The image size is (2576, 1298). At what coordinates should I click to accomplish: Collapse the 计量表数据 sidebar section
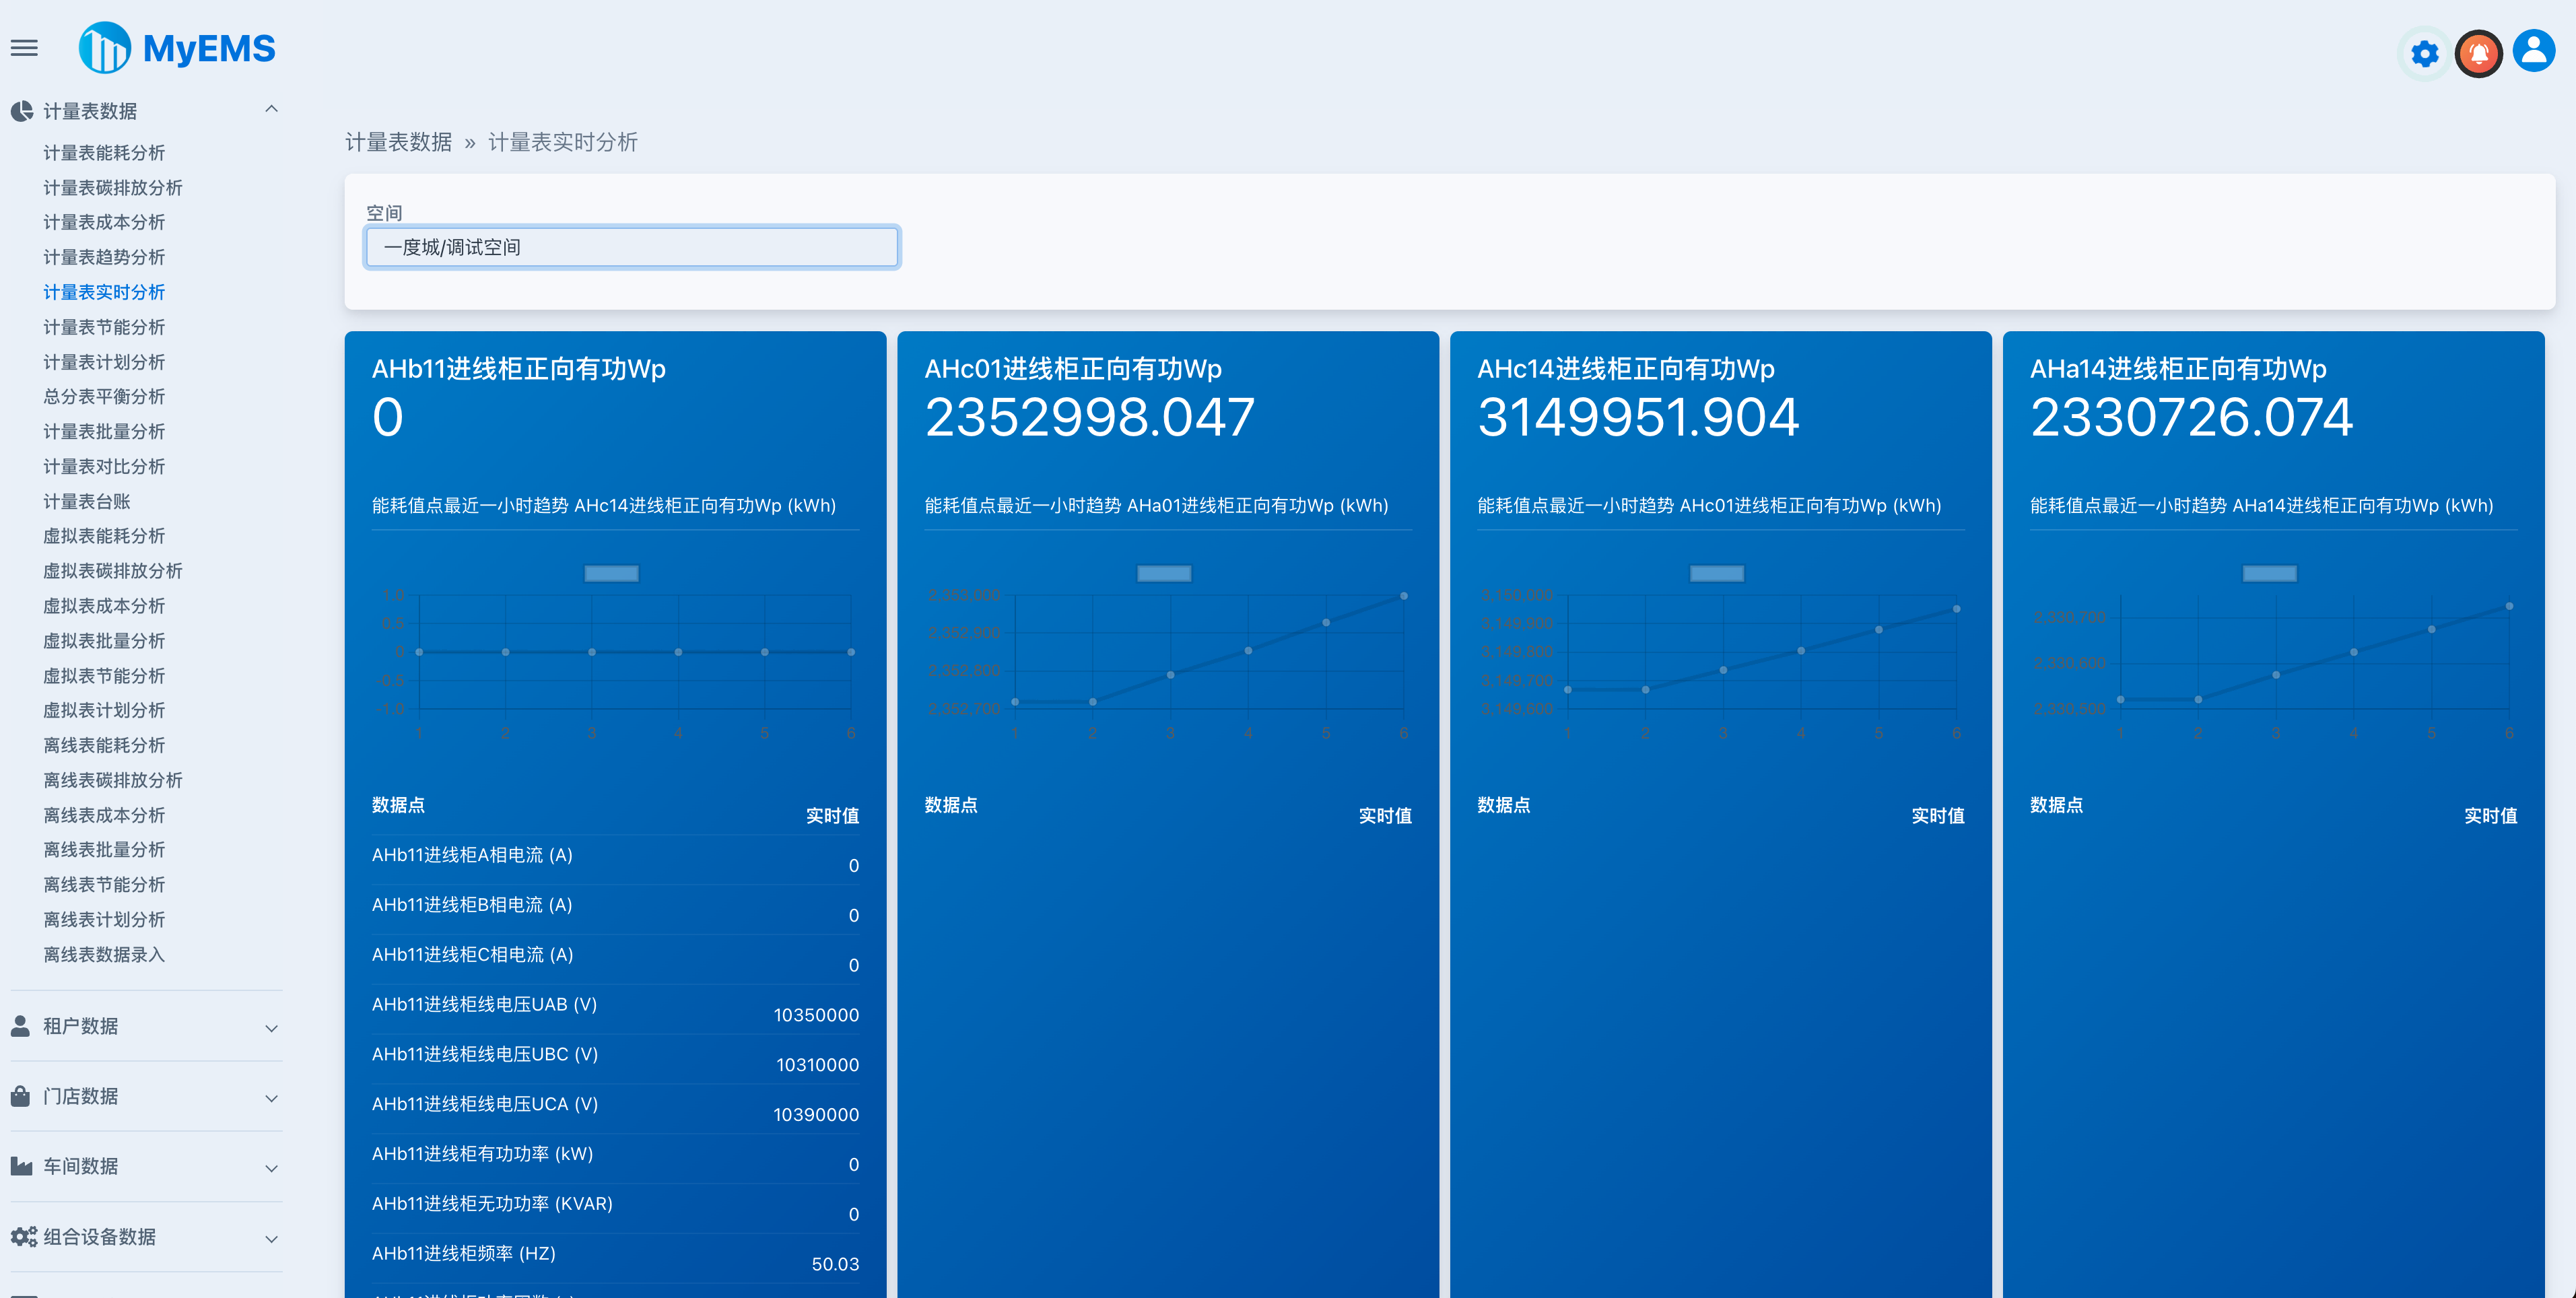(271, 109)
